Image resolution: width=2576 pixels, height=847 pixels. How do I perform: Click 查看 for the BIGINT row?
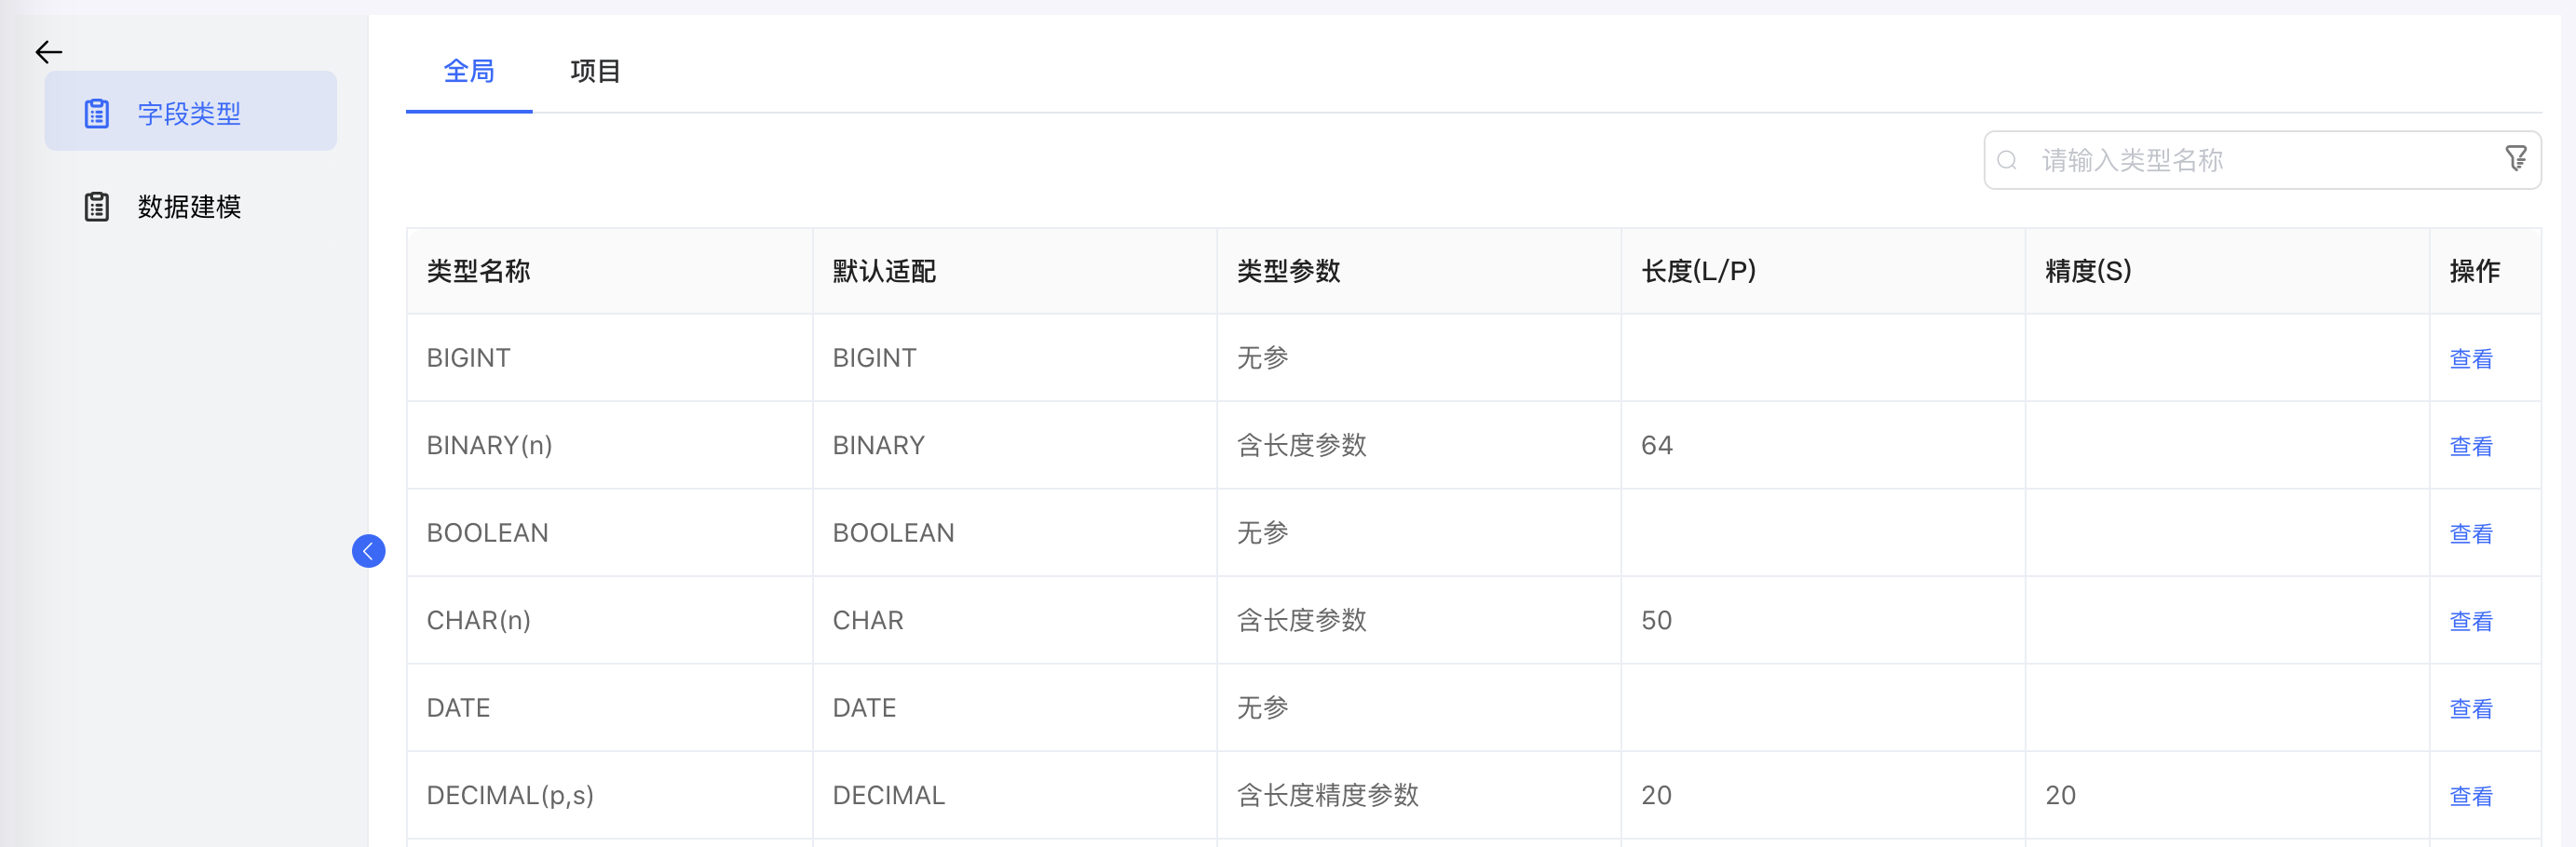[2470, 359]
